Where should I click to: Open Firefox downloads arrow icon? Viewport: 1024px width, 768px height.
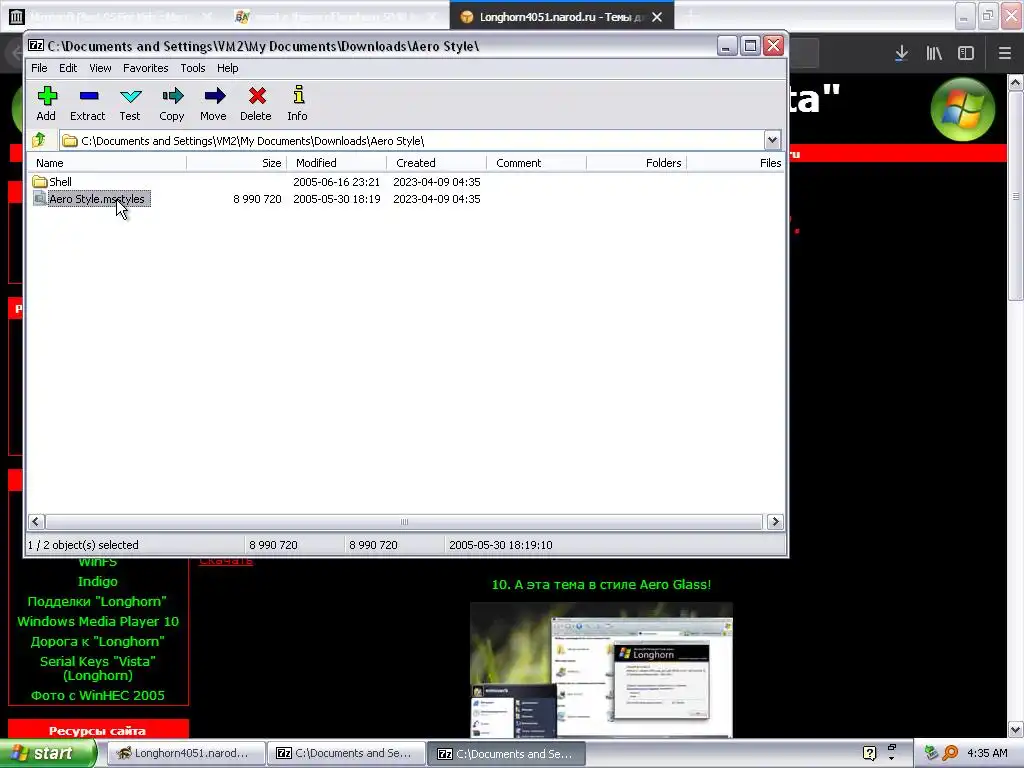[901, 53]
